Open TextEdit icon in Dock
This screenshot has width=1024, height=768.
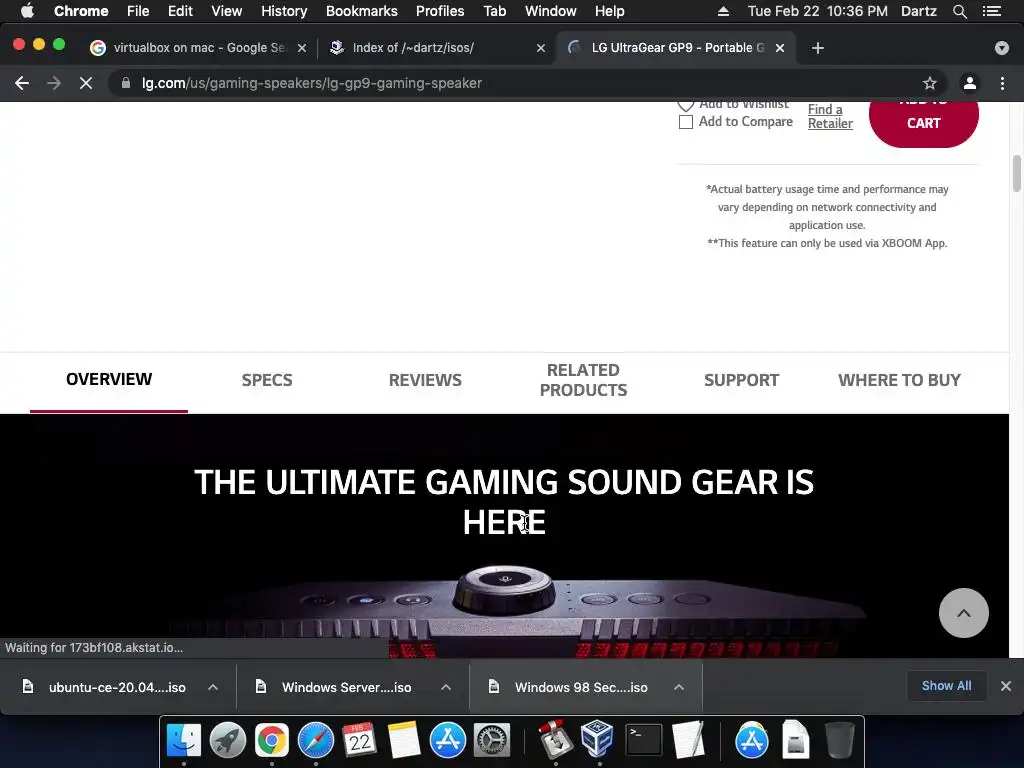688,740
